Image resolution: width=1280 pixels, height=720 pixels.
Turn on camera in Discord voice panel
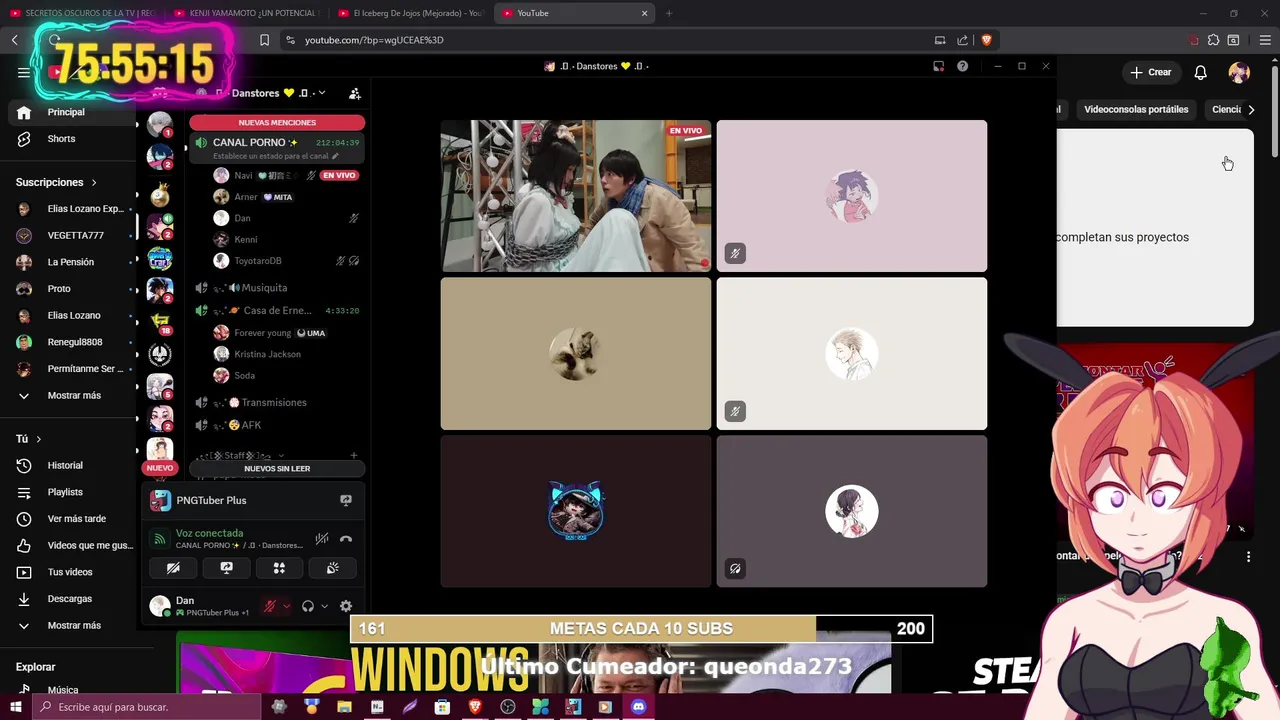coord(173,568)
